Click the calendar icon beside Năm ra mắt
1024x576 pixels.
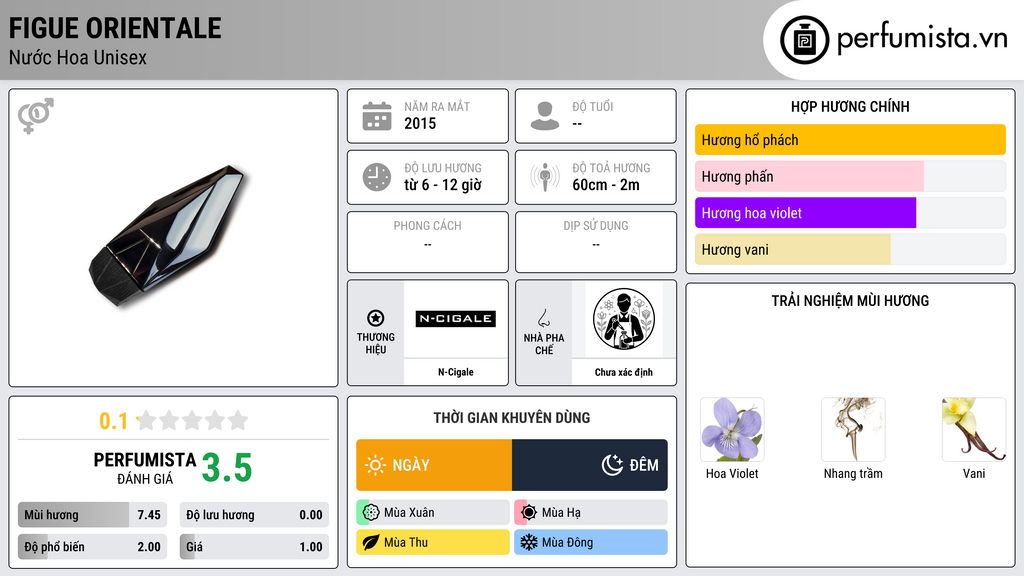click(377, 116)
